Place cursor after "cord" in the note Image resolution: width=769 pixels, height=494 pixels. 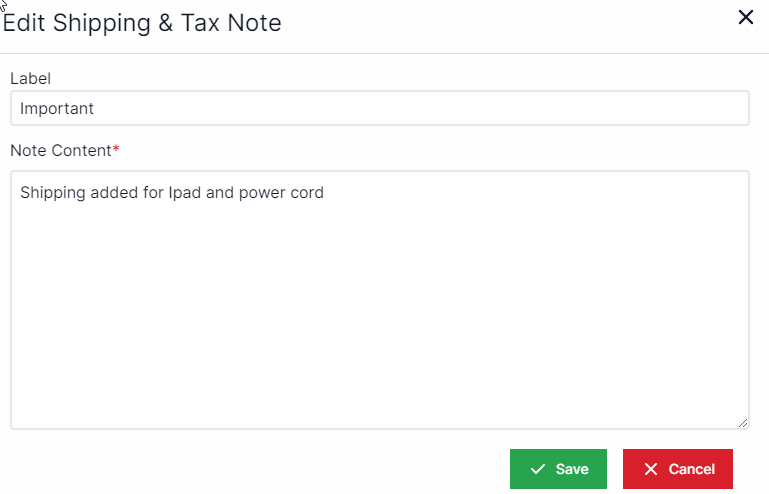(325, 192)
